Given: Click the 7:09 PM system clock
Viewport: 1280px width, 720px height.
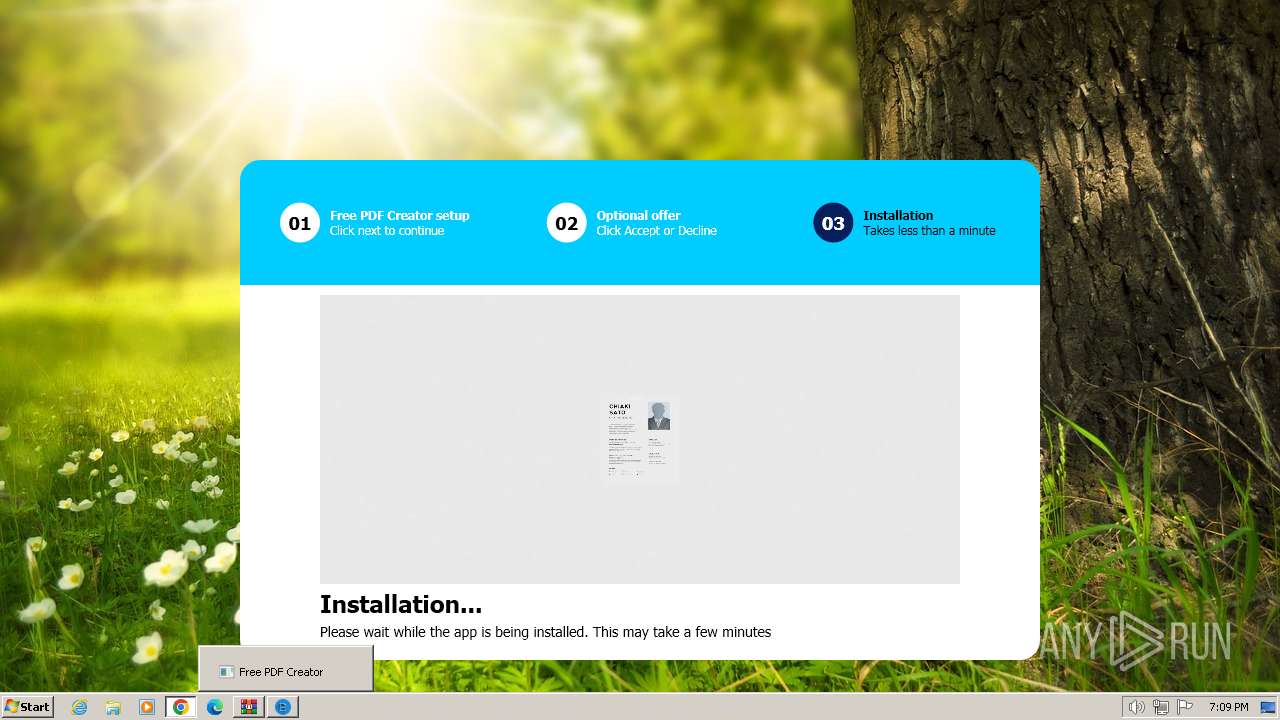Looking at the screenshot, I should [x=1228, y=707].
